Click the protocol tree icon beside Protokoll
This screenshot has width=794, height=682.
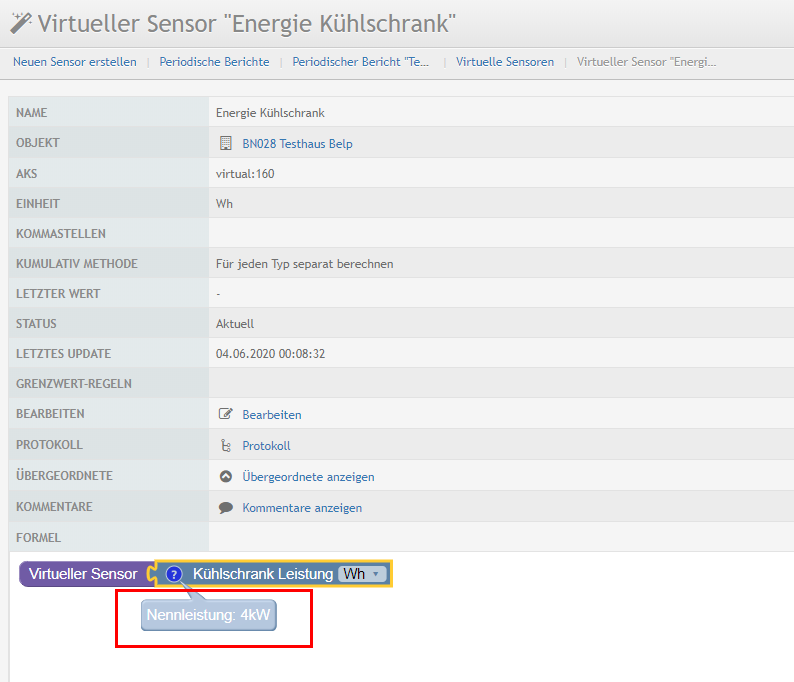(x=226, y=445)
